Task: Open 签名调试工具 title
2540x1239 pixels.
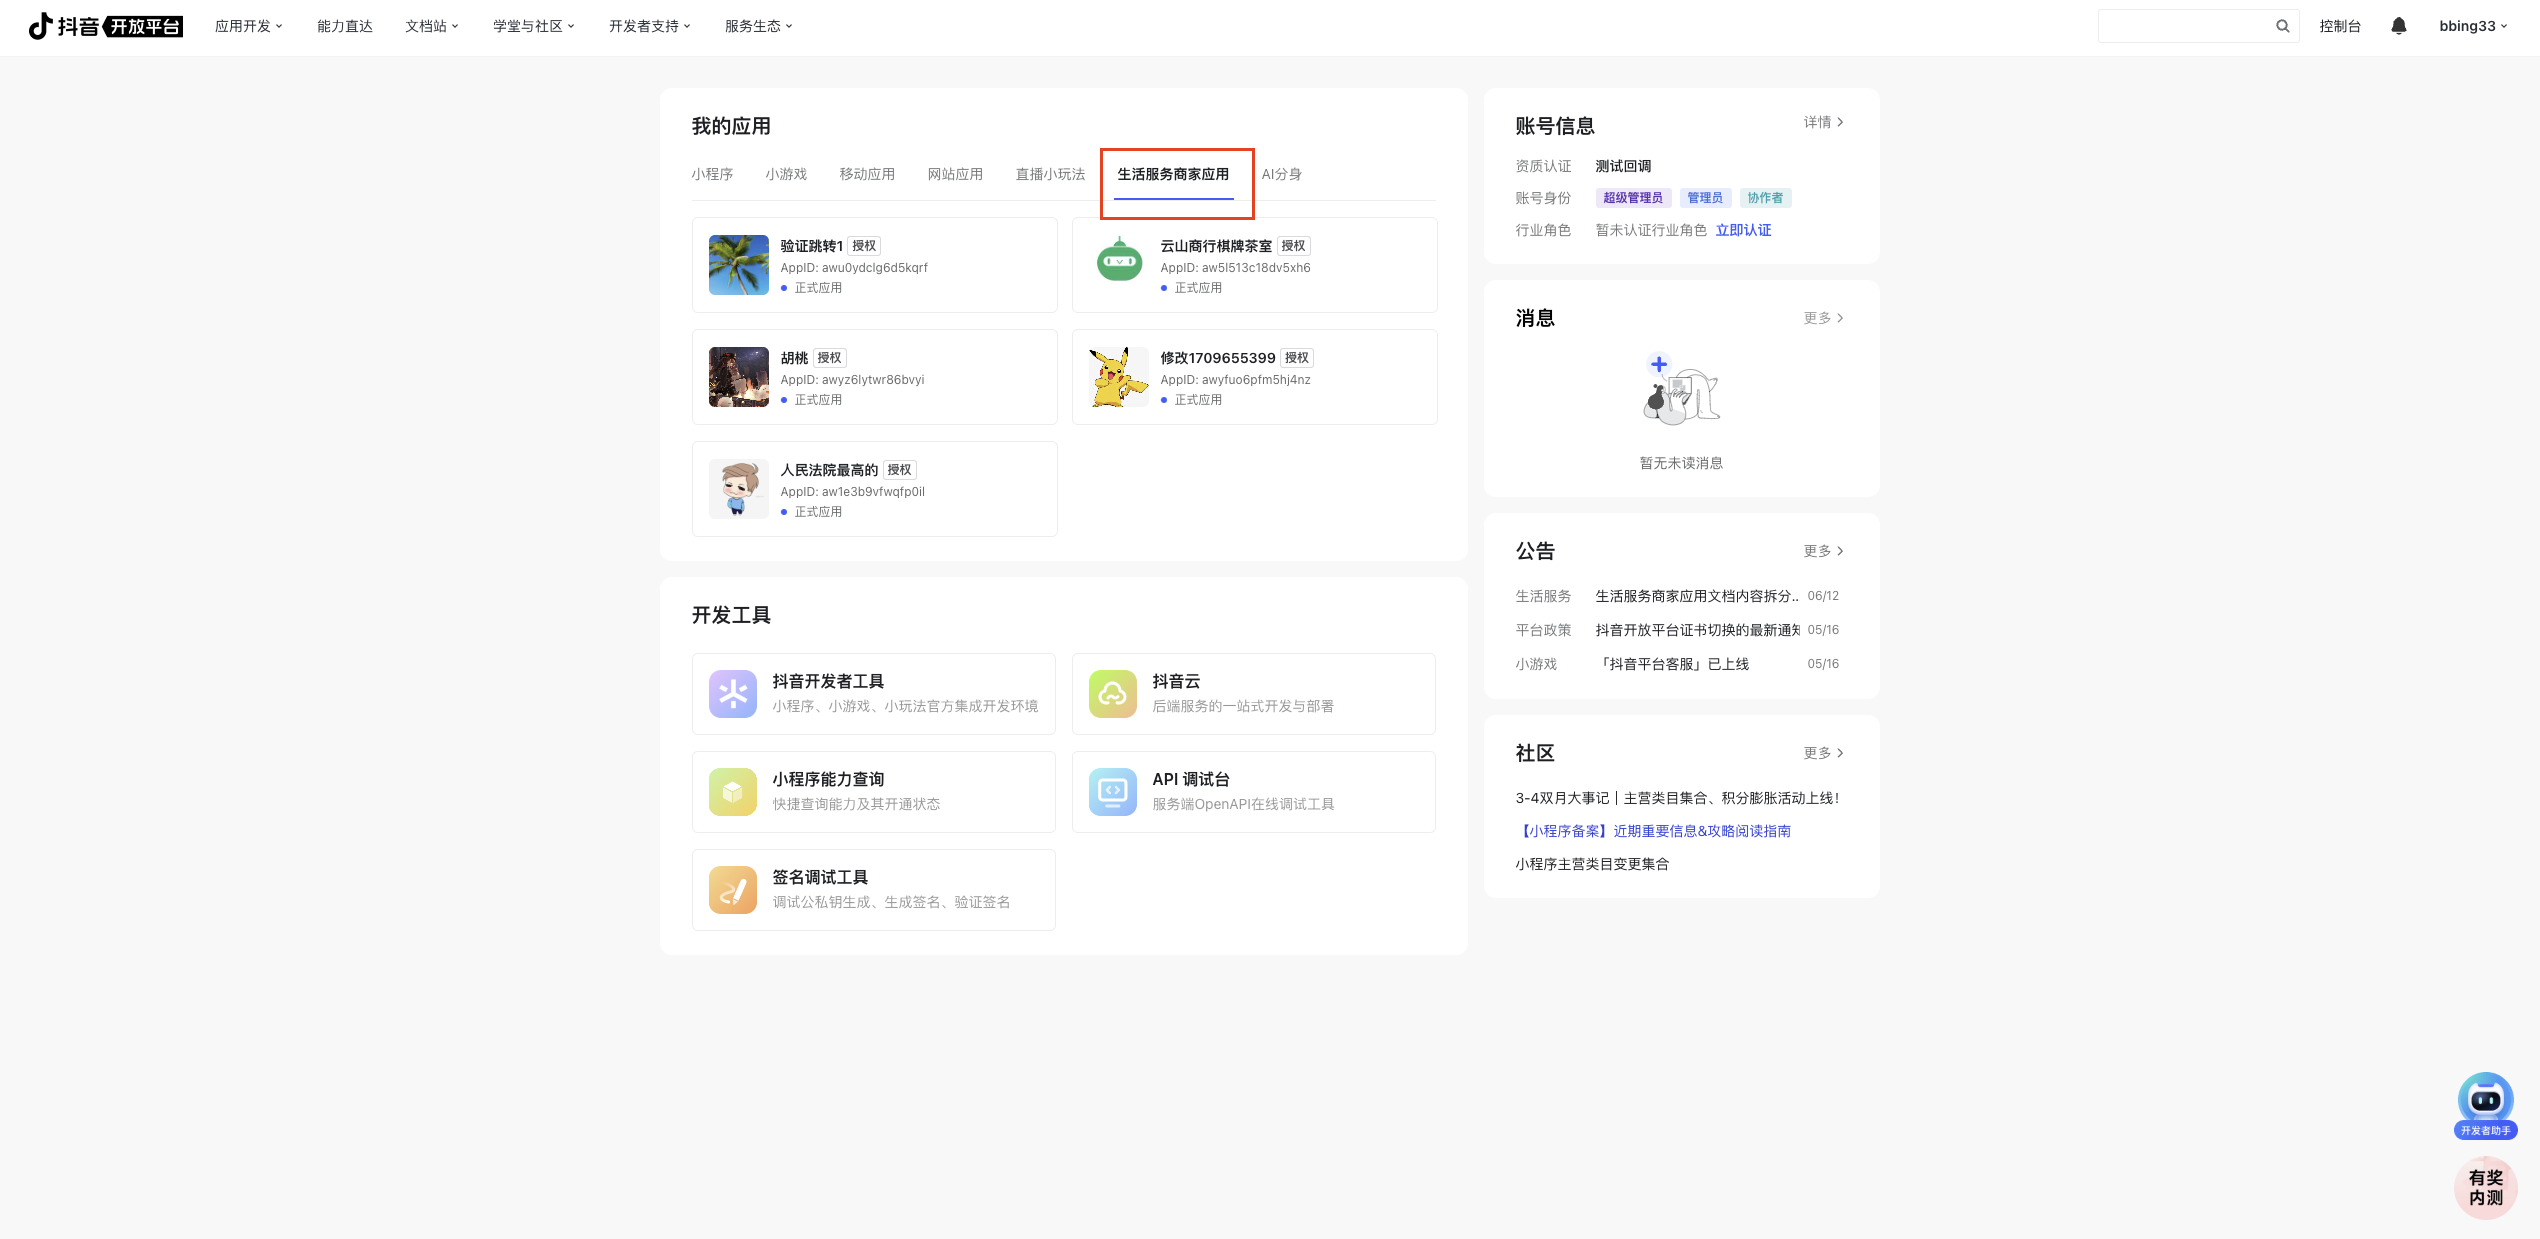Action: click(x=820, y=877)
